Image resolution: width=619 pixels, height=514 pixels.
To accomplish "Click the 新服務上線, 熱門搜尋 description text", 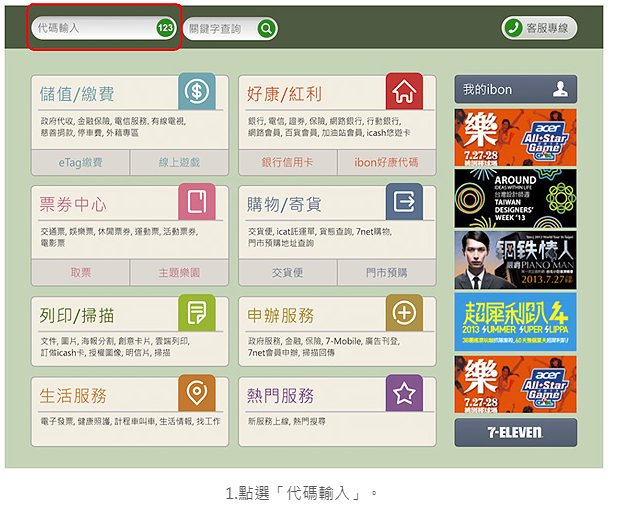I will coord(287,421).
